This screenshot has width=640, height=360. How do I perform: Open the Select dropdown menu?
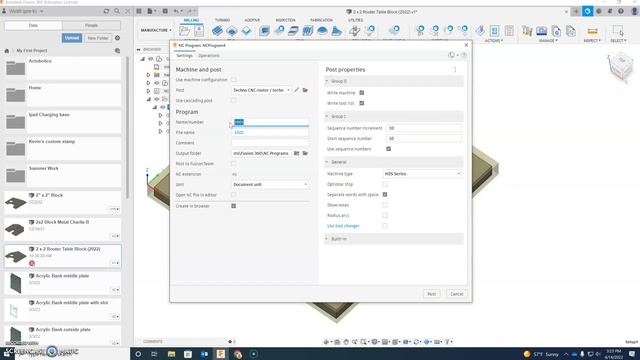(x=618, y=41)
